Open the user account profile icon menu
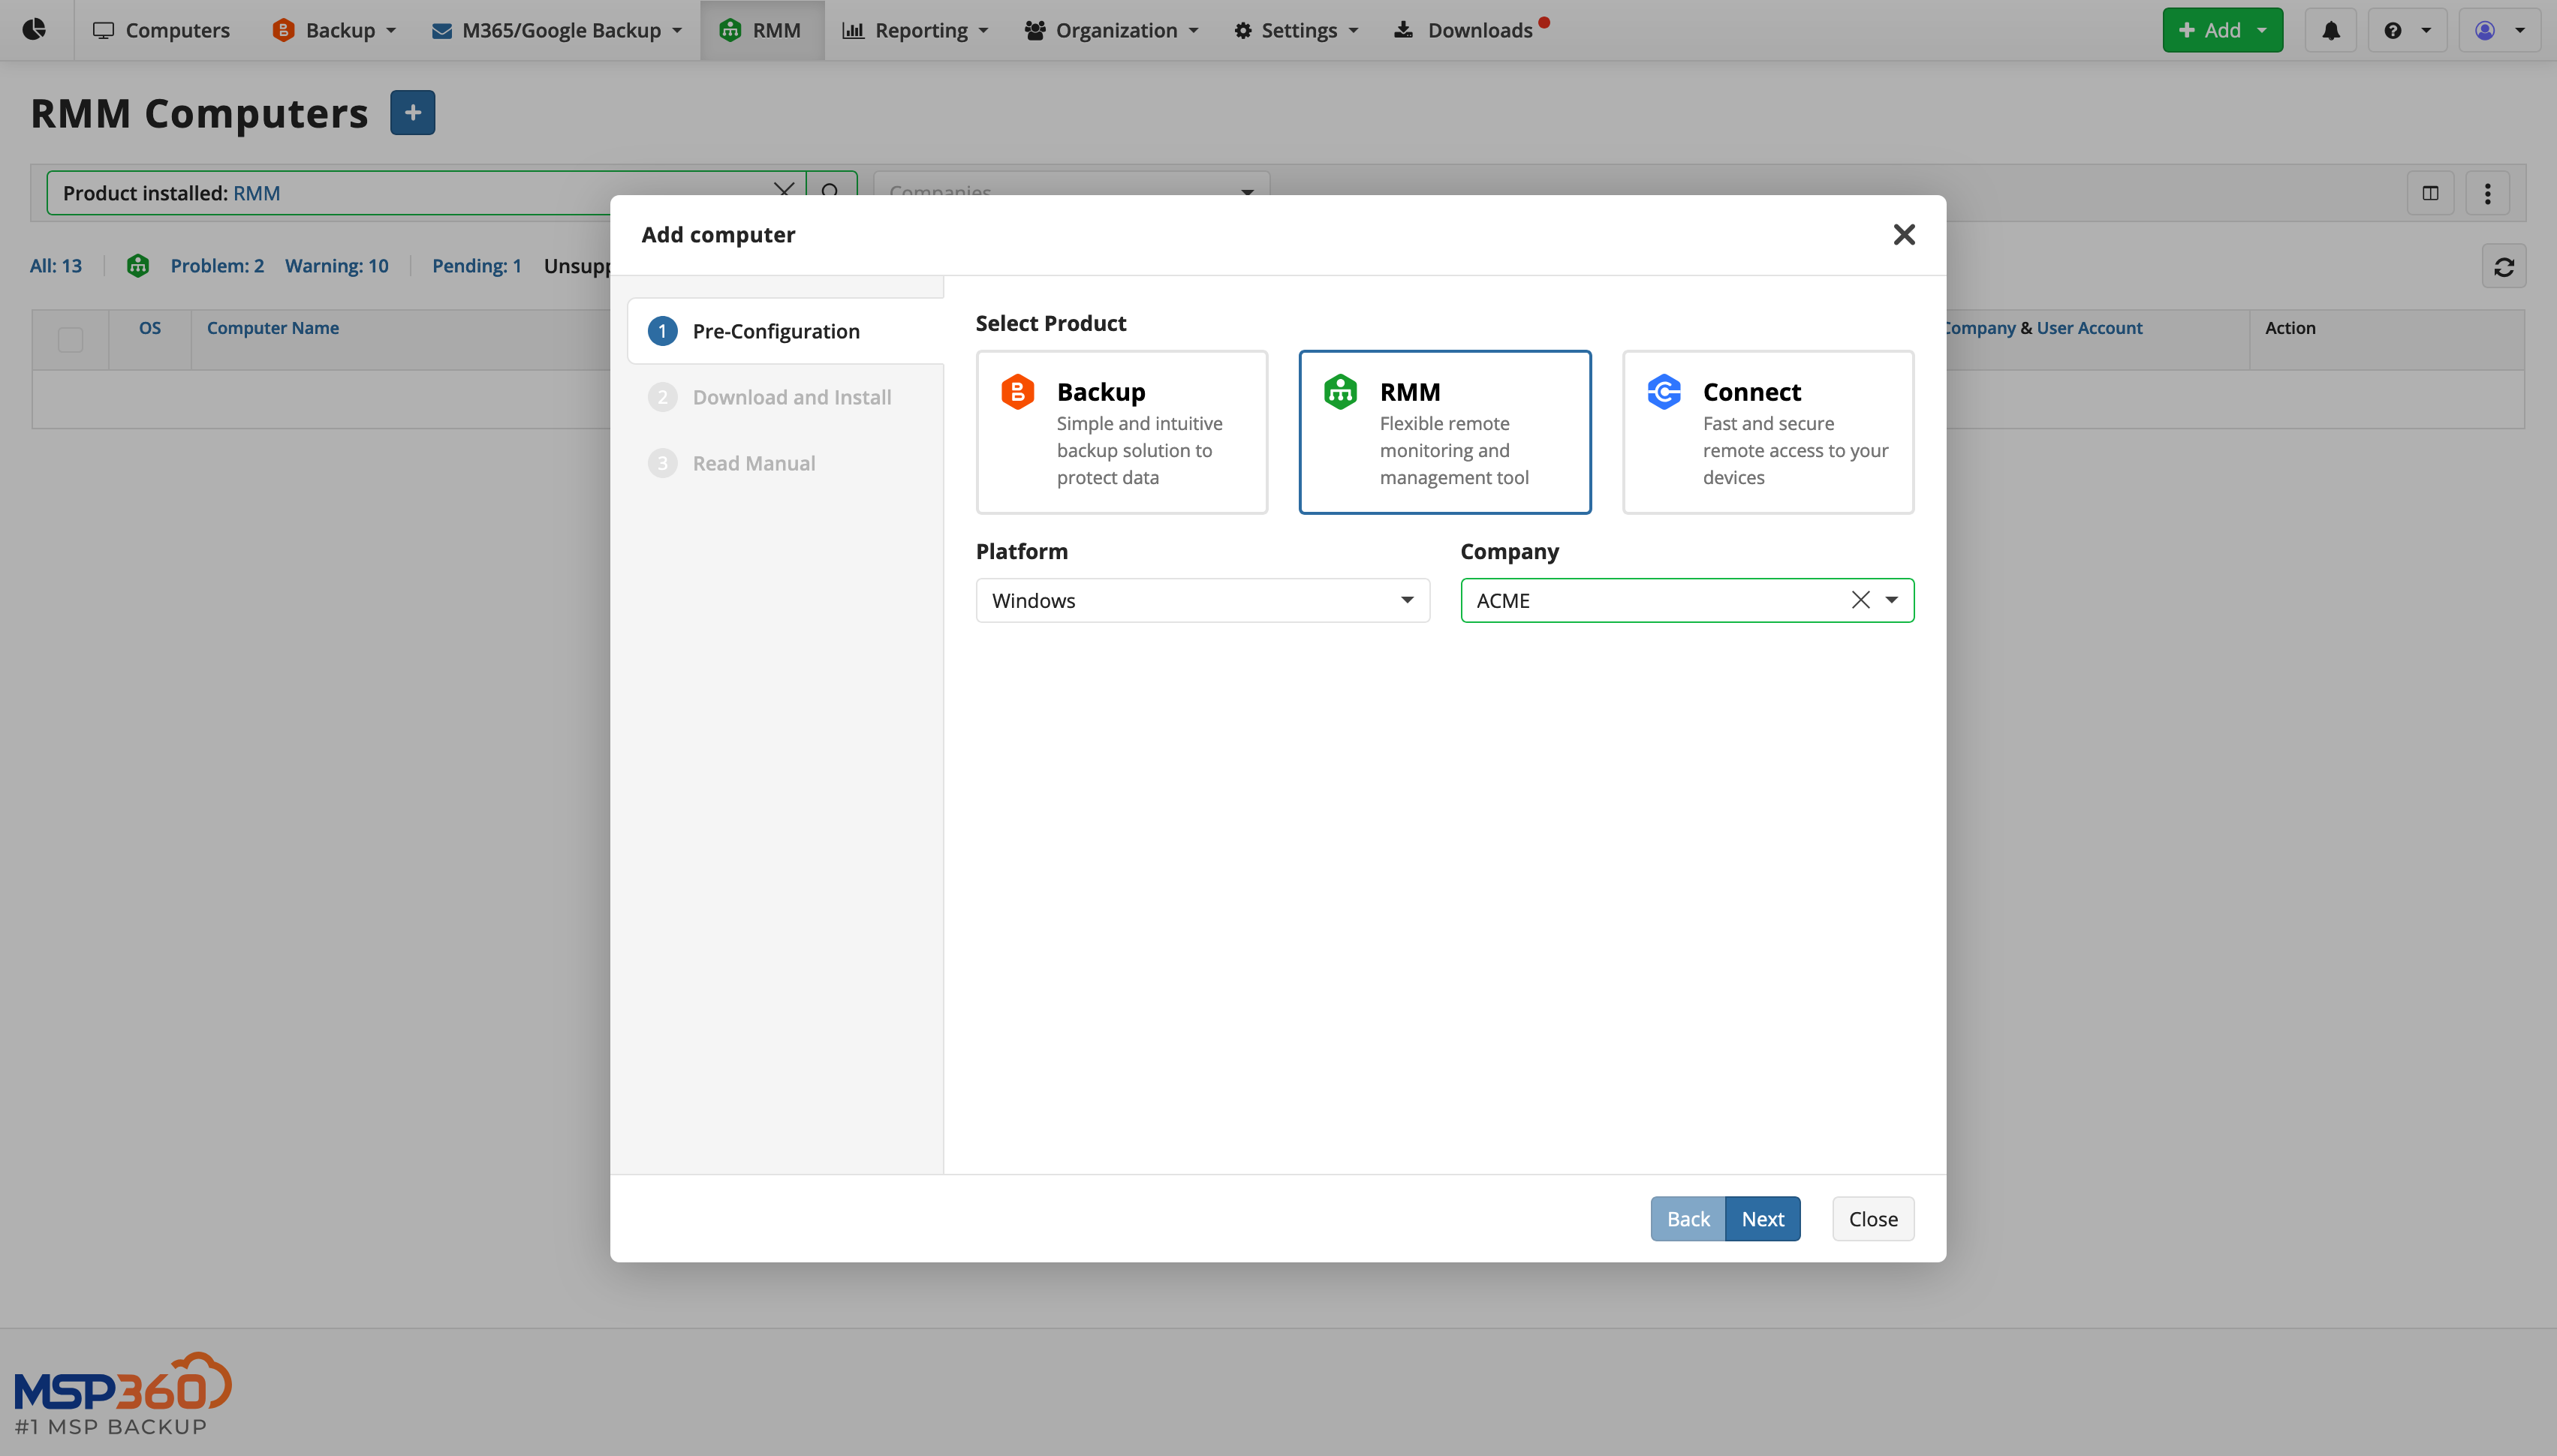This screenshot has width=2557, height=1456. (x=2497, y=30)
